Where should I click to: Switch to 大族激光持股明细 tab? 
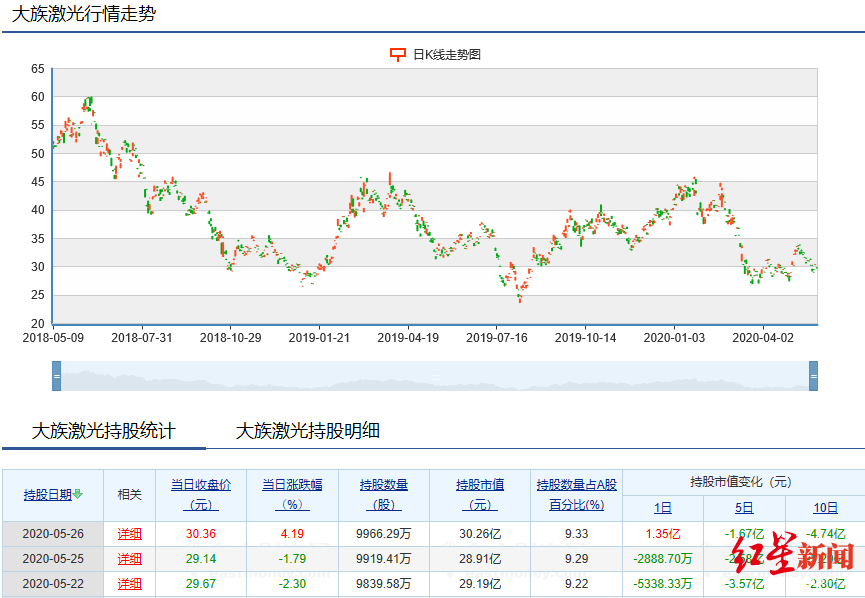[x=308, y=431]
